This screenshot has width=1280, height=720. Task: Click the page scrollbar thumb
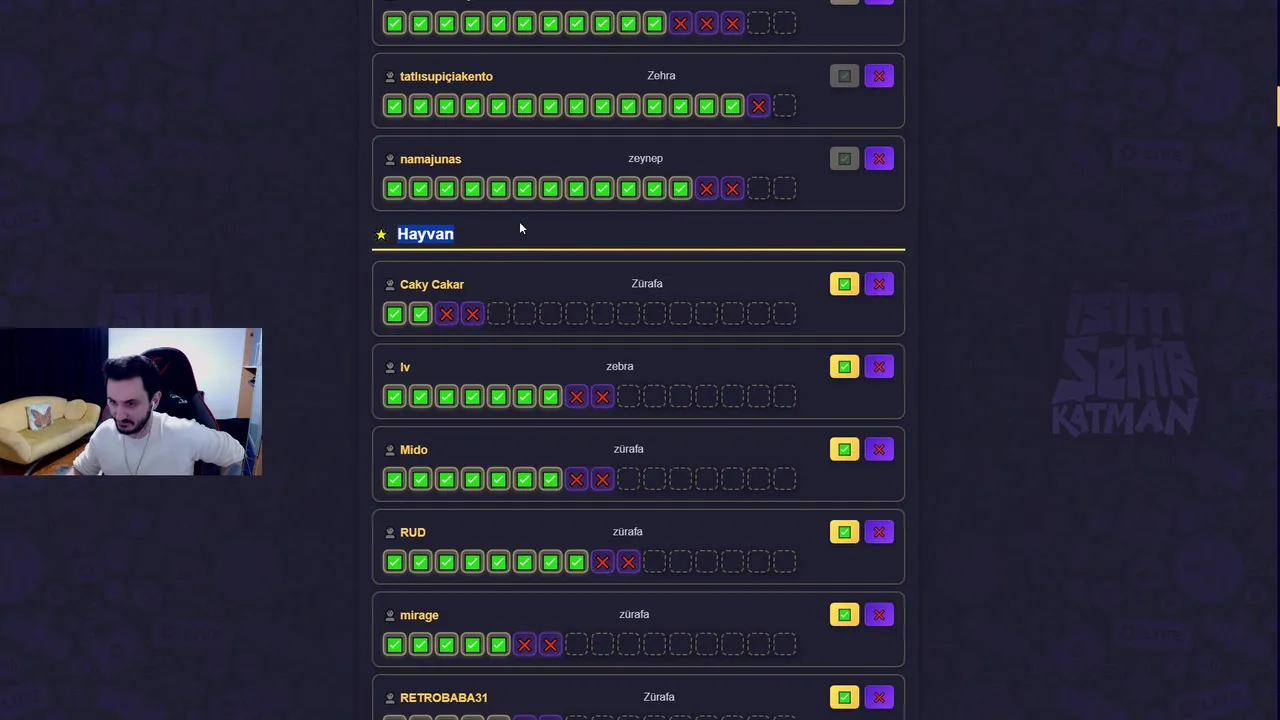1277,106
